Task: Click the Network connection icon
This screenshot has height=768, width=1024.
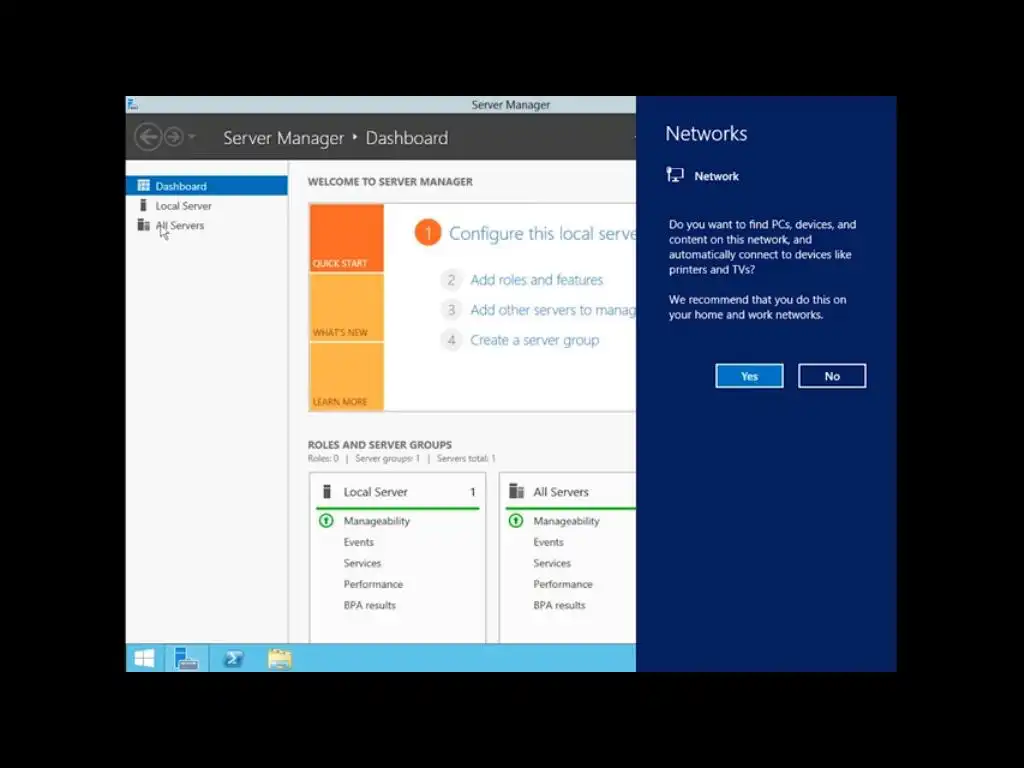Action: pos(675,175)
